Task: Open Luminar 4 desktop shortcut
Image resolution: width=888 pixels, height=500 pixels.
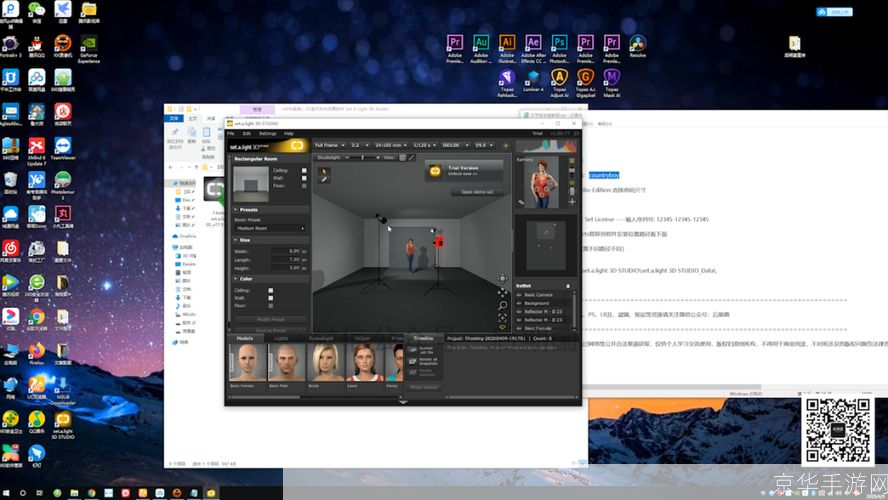Action: click(533, 80)
